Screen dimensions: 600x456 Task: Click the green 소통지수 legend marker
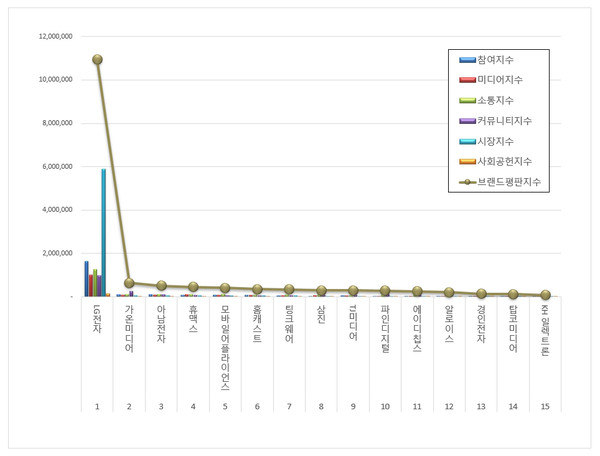tap(467, 100)
